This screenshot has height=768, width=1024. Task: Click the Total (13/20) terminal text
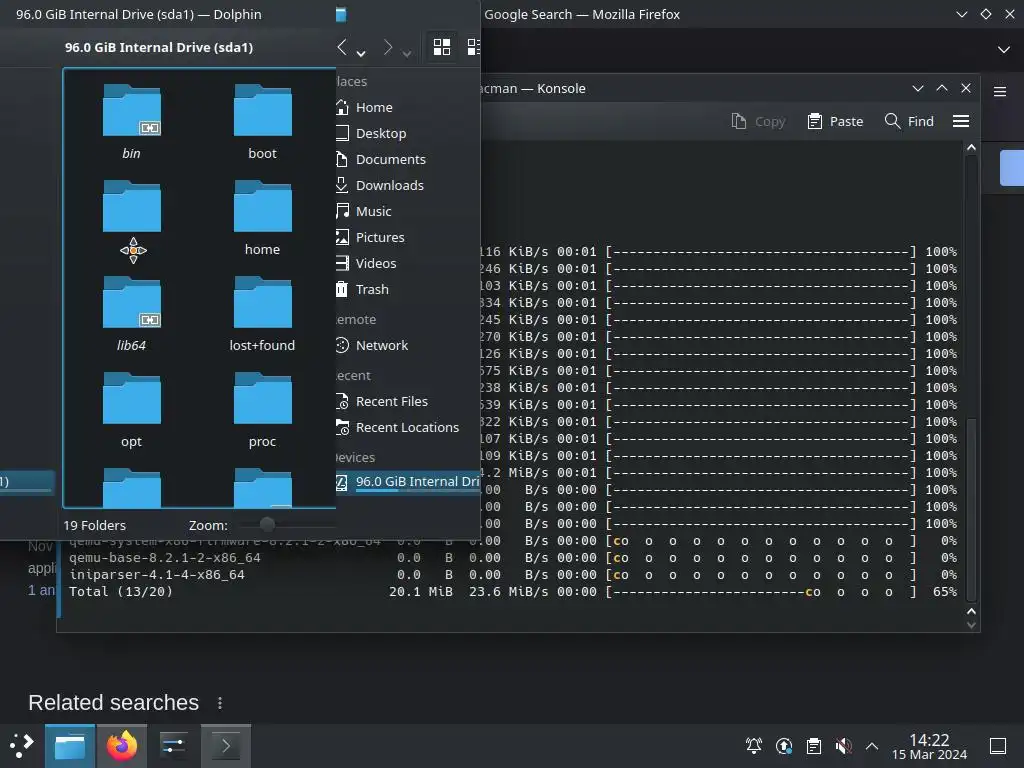121,592
